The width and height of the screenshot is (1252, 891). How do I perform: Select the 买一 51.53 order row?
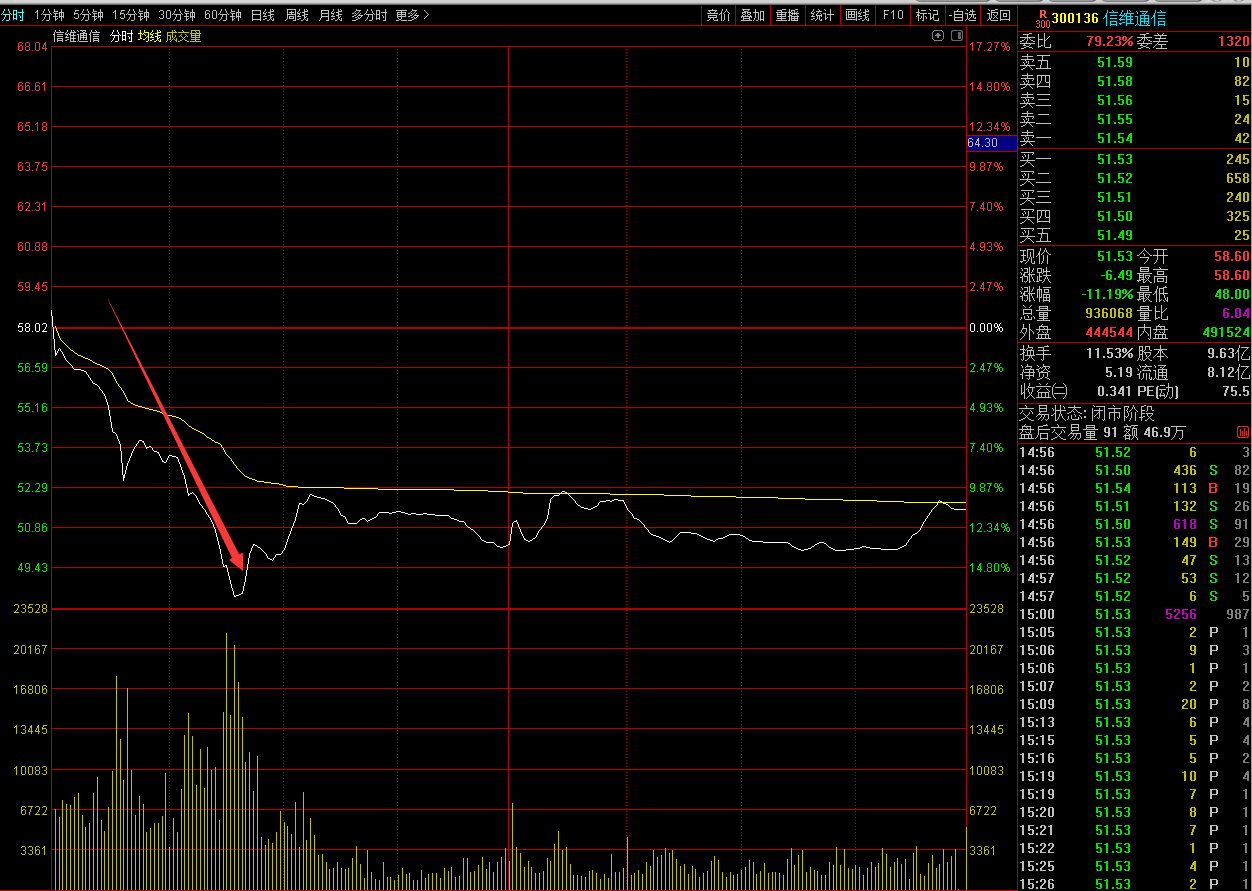[x=1134, y=159]
